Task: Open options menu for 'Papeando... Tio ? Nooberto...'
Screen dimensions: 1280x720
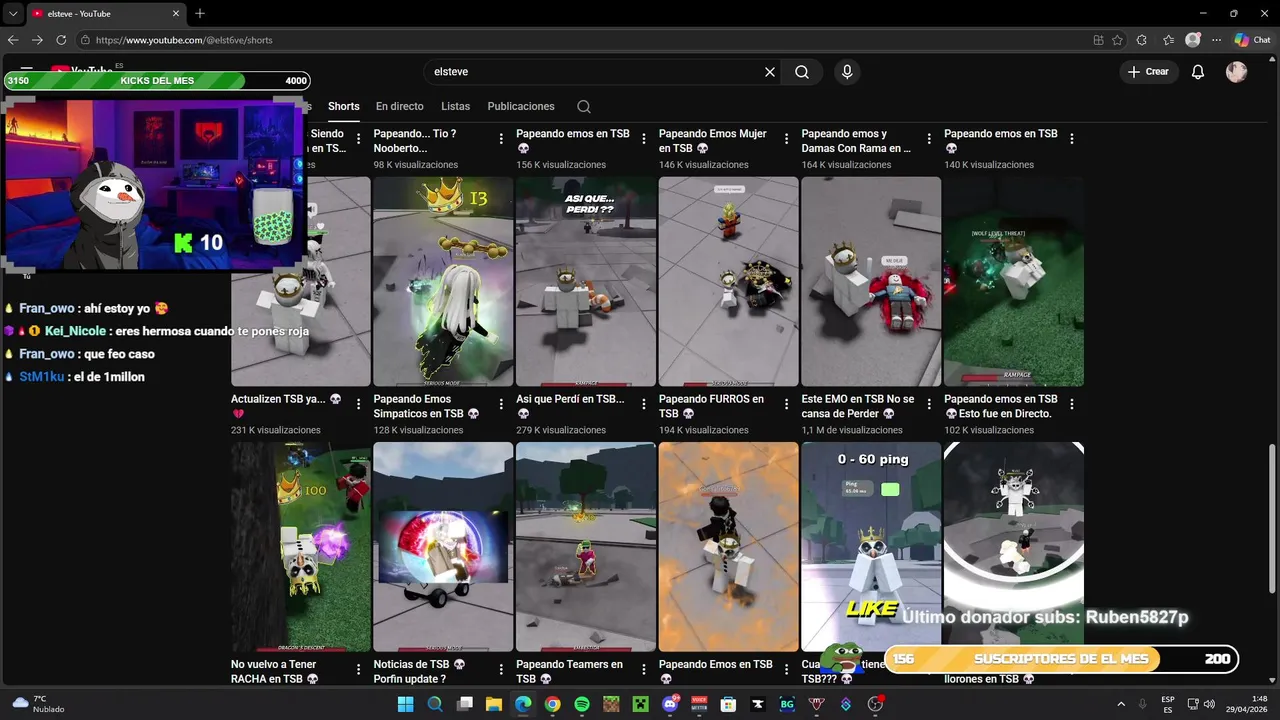Action: [501, 139]
